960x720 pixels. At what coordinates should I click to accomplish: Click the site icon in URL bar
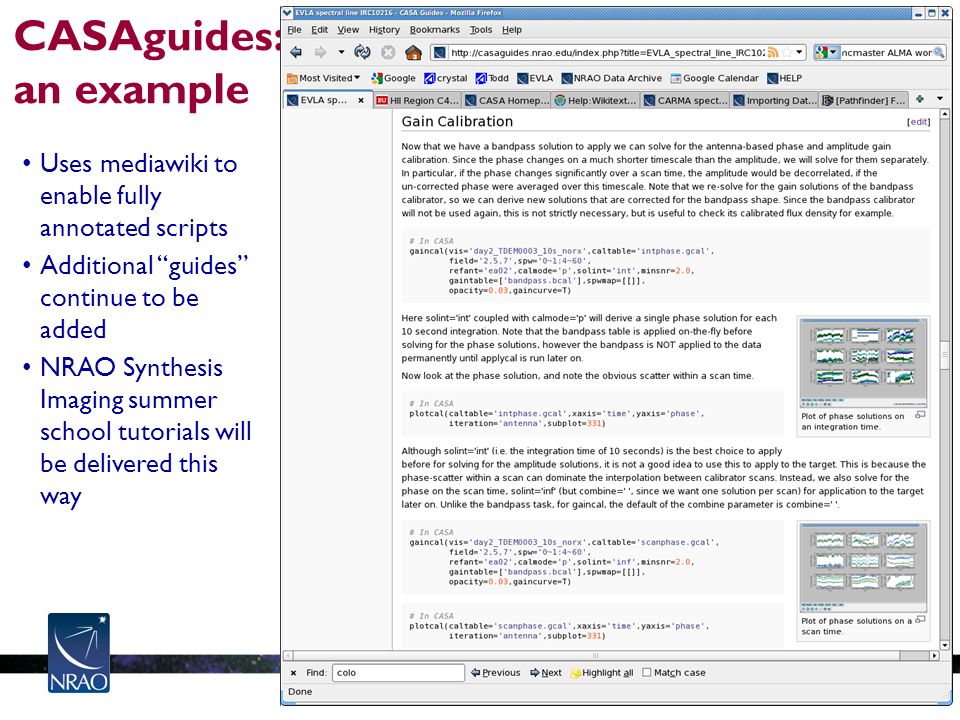pos(440,53)
